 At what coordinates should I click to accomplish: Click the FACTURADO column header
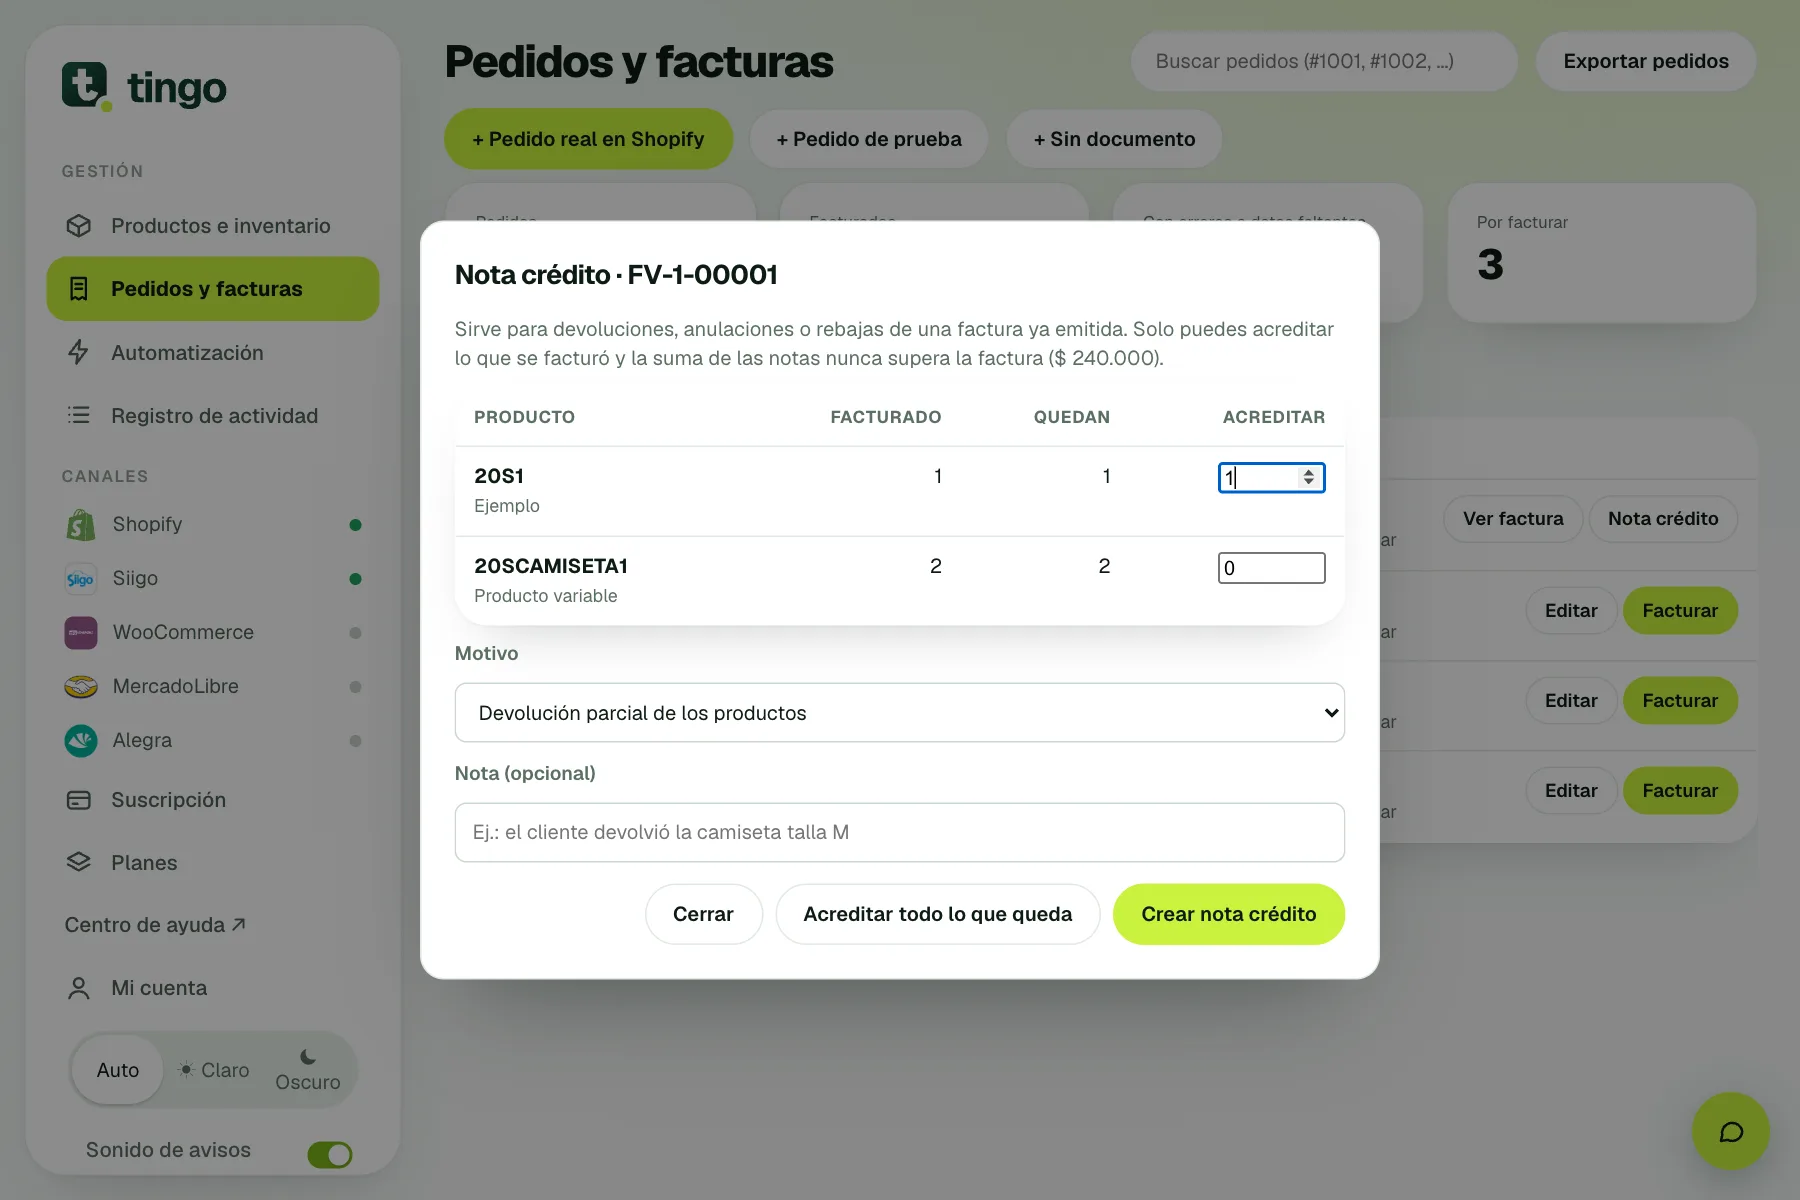pyautogui.click(x=885, y=417)
